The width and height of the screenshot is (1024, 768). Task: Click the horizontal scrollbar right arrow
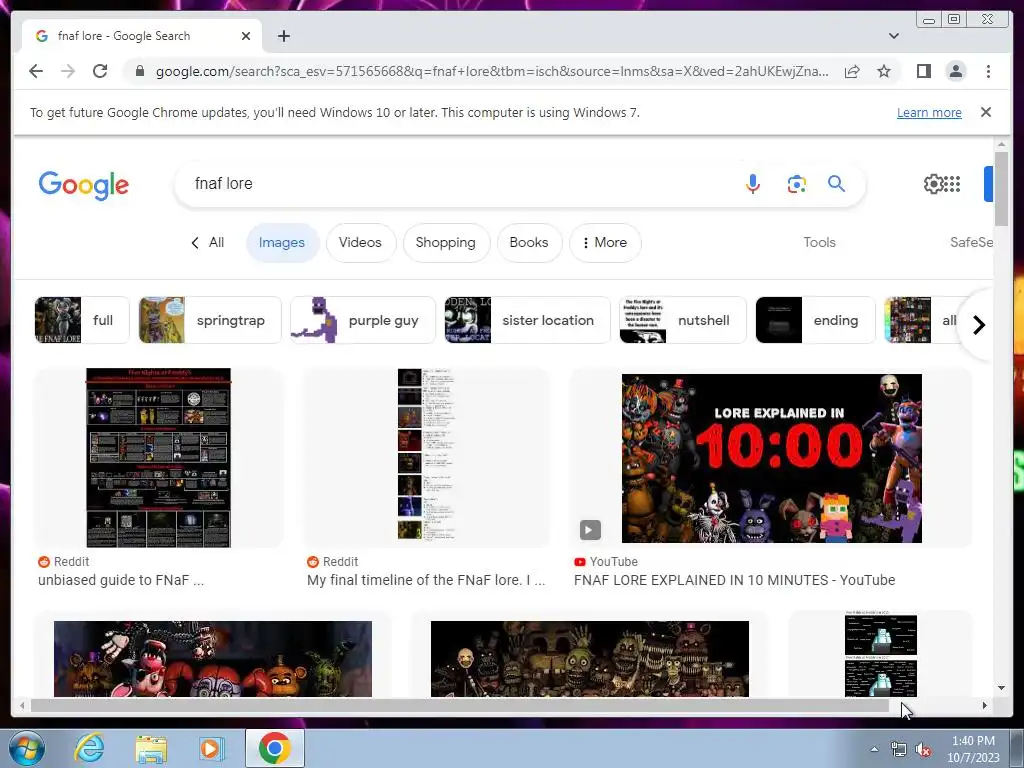(984, 705)
